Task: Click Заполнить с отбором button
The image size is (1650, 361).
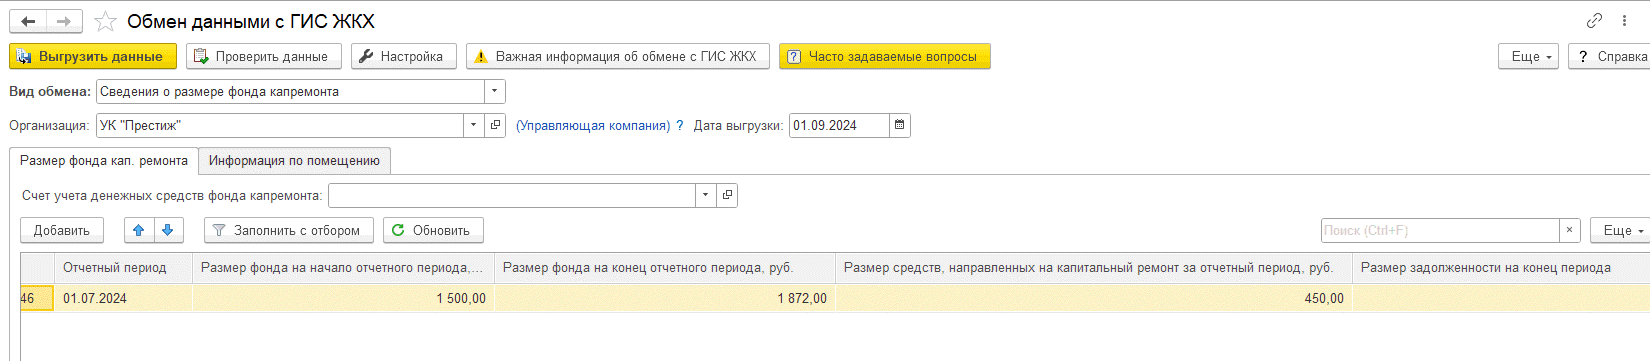Action: pos(289,230)
